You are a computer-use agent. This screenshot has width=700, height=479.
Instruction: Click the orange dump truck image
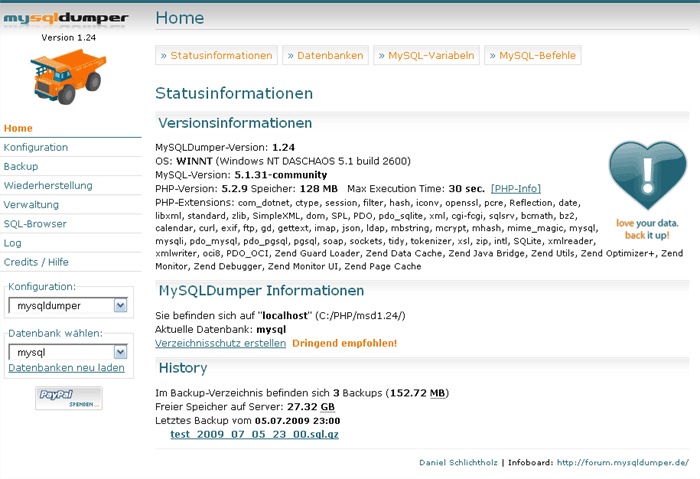coord(68,77)
